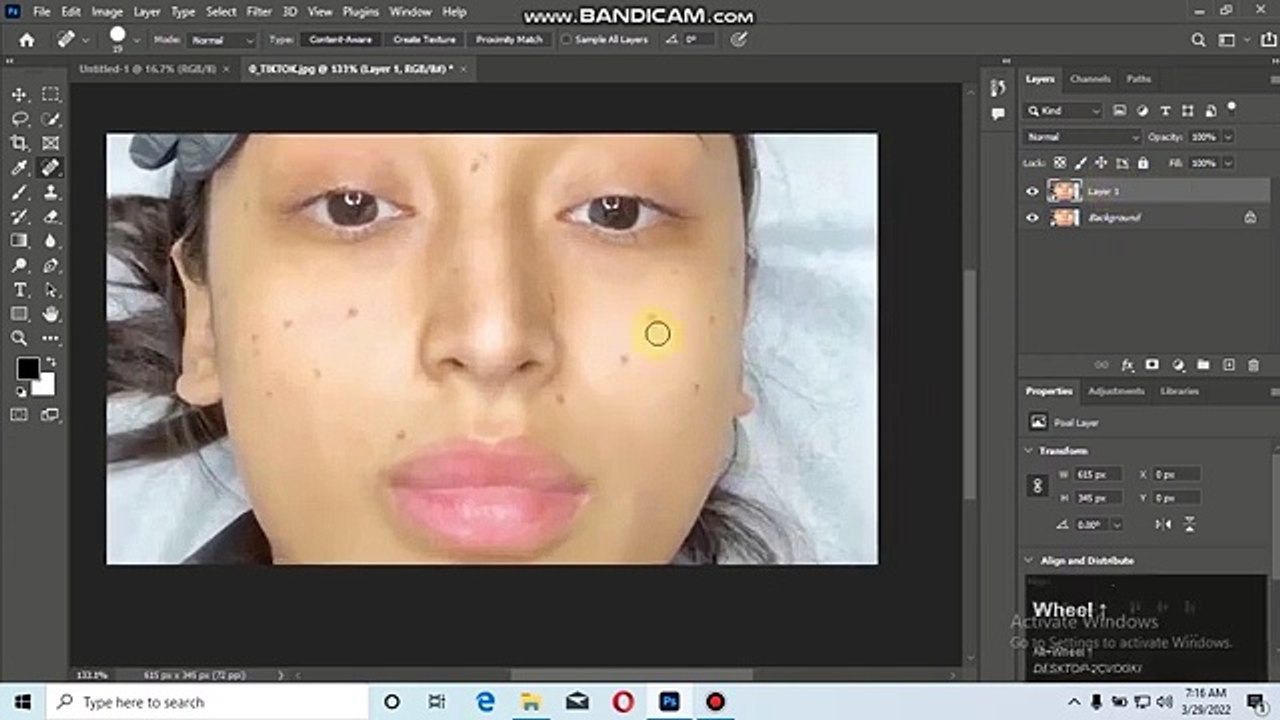This screenshot has height=720, width=1280.
Task: Select the Blur tool
Action: pyautogui.click(x=51, y=241)
